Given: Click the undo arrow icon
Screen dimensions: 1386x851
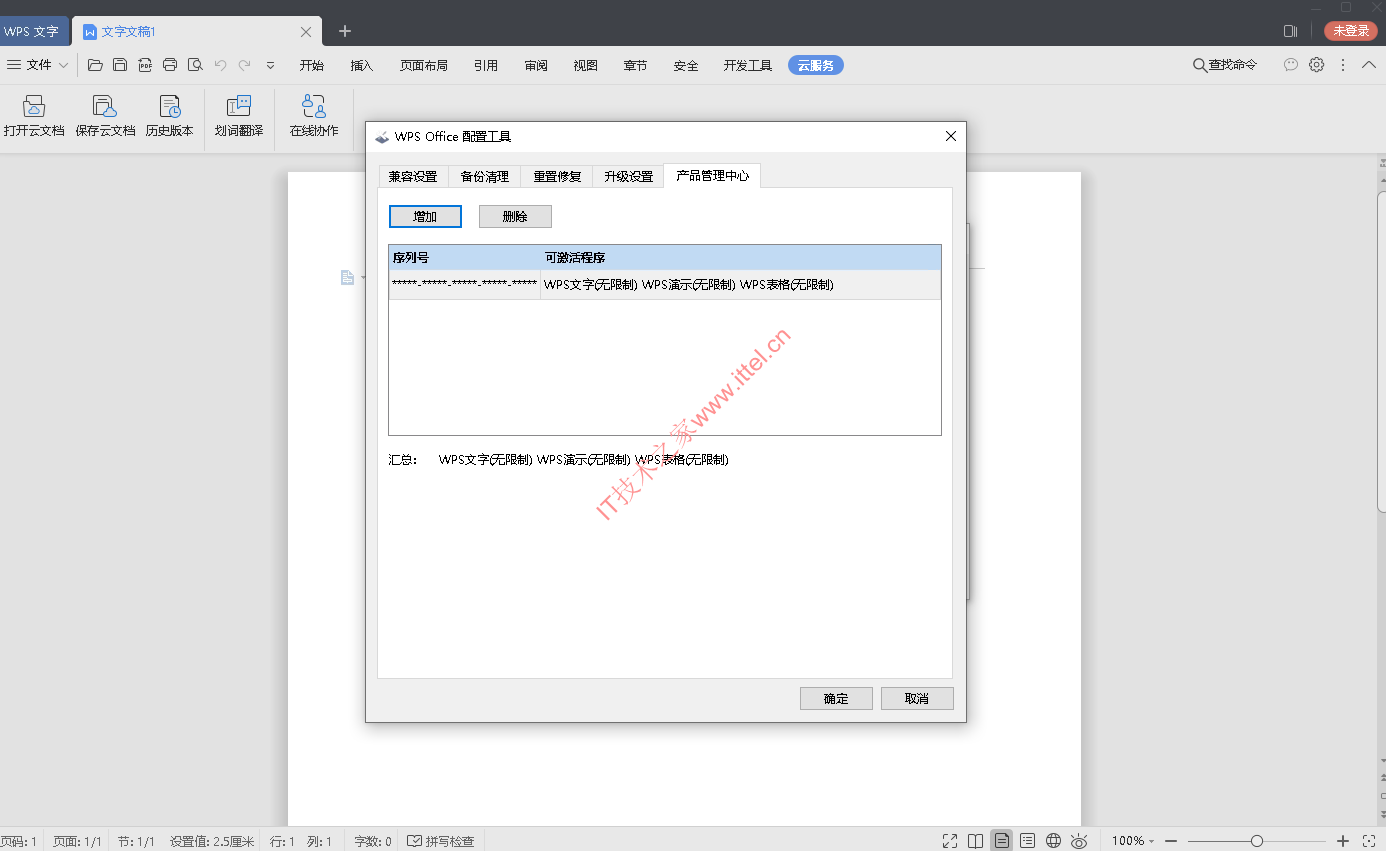Looking at the screenshot, I should pos(220,65).
